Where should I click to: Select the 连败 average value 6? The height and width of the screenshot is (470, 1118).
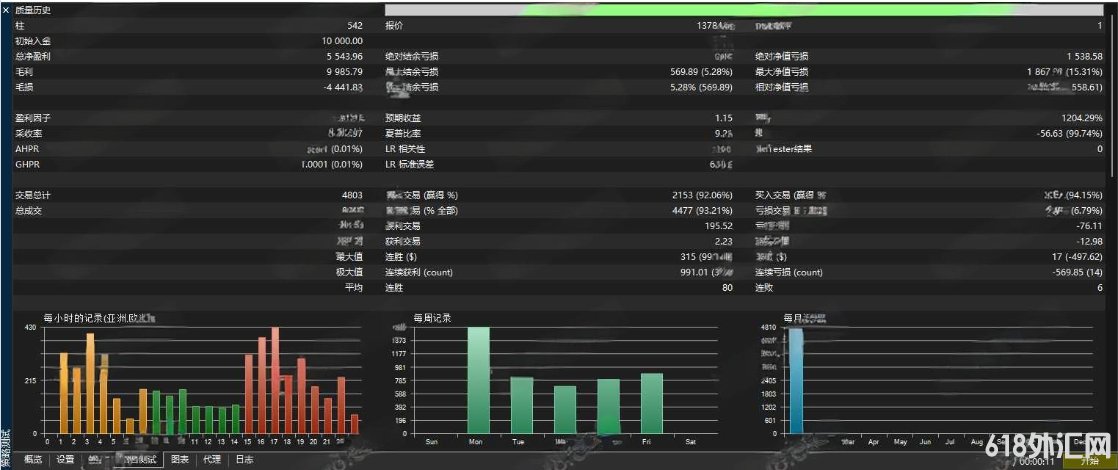[1100, 288]
